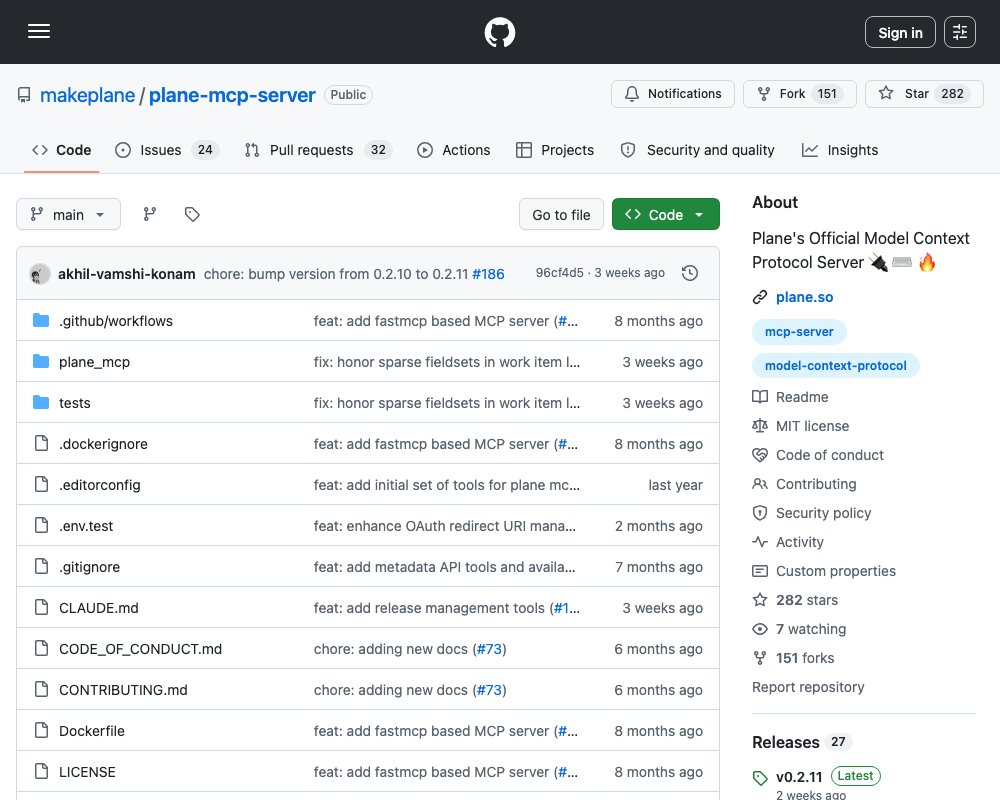
Task: Open commit hash 96cf4d5
Action: pos(559,273)
